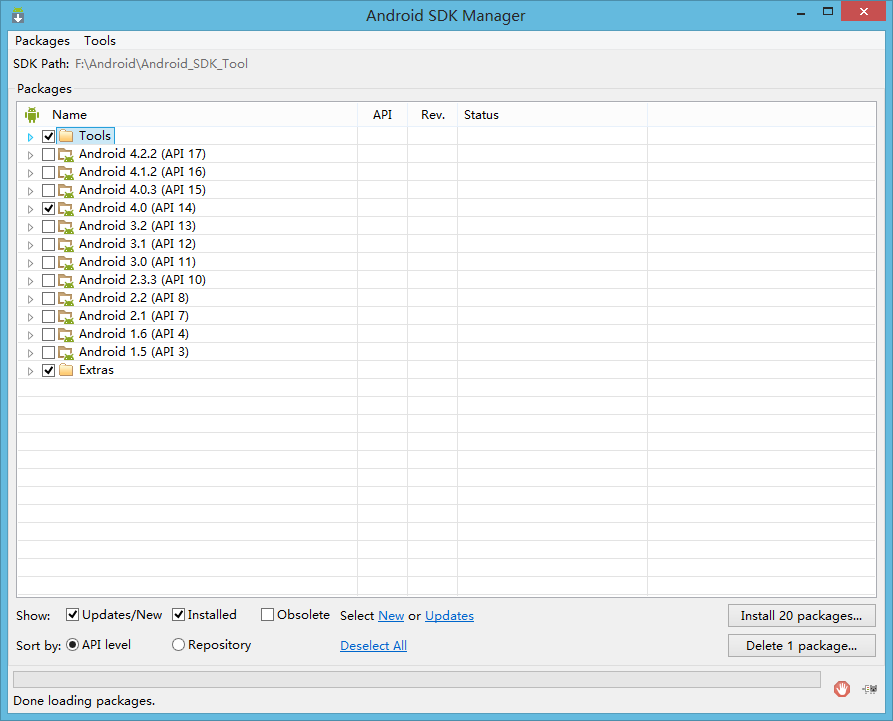This screenshot has height=721, width=893.
Task: Open the Packages menu
Action: coord(42,41)
